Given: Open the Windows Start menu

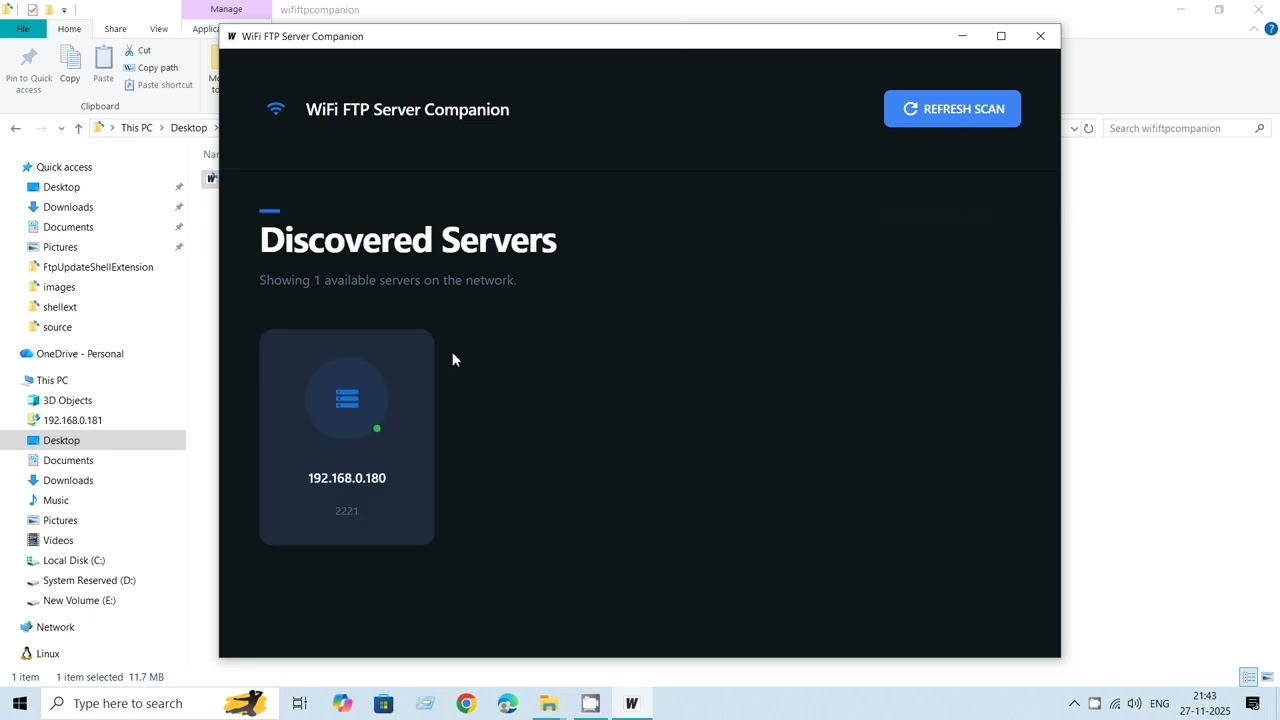Looking at the screenshot, I should (19, 703).
